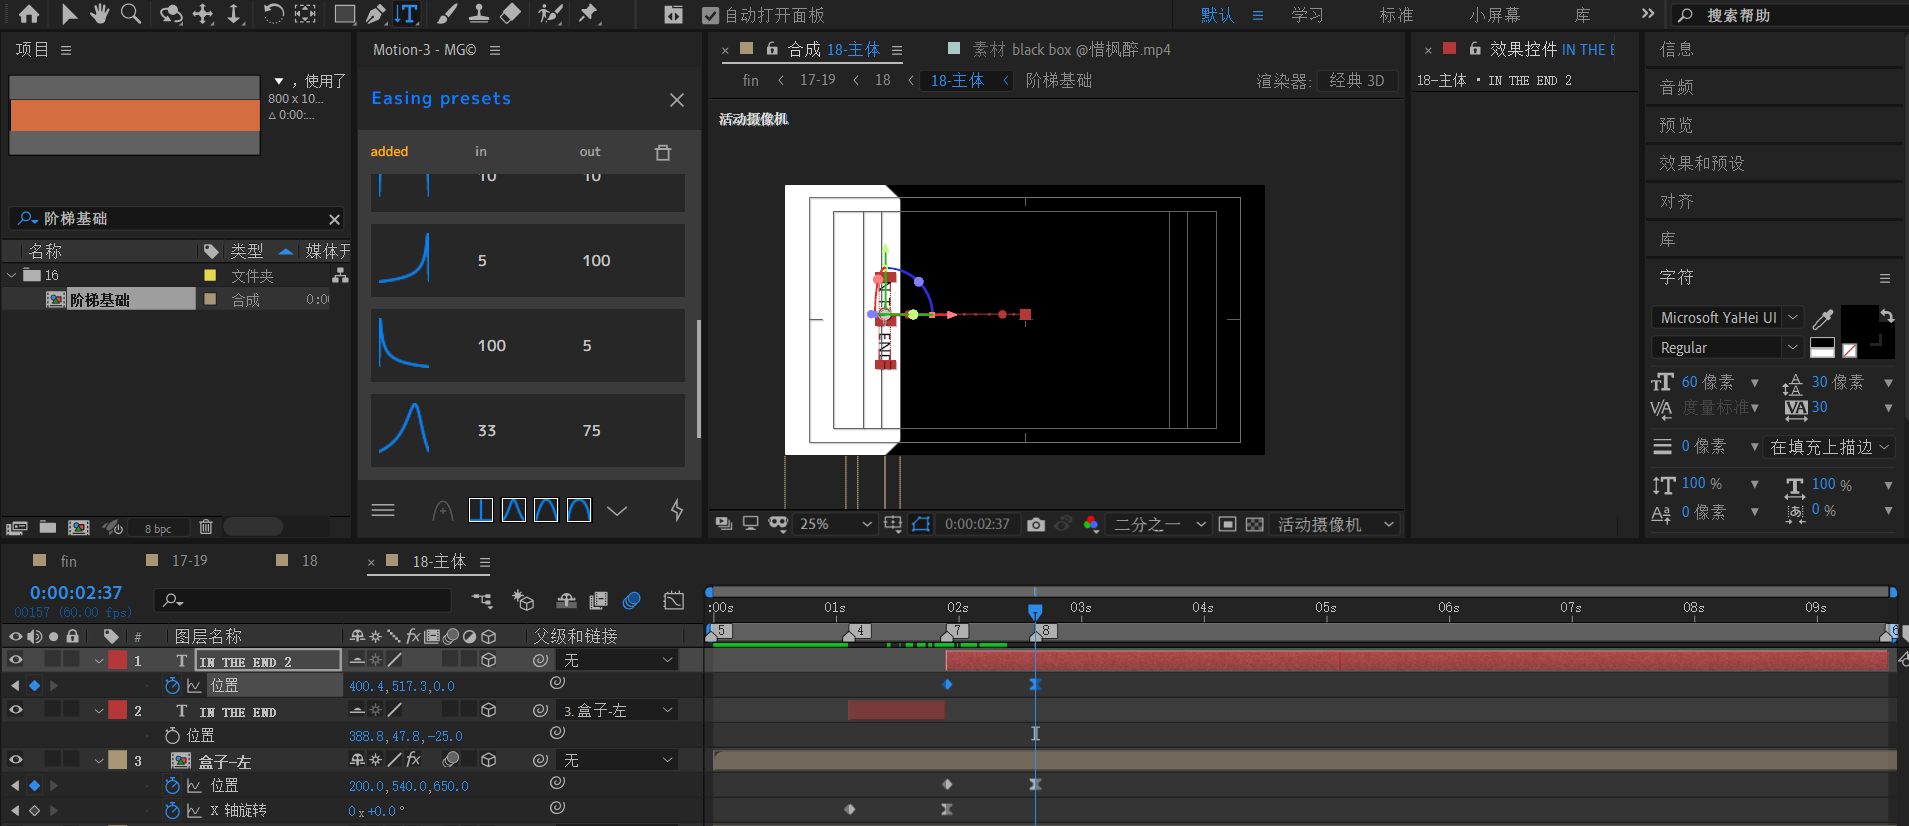The image size is (1909, 826).
Task: Select the 学习 workspace
Action: 1307,15
